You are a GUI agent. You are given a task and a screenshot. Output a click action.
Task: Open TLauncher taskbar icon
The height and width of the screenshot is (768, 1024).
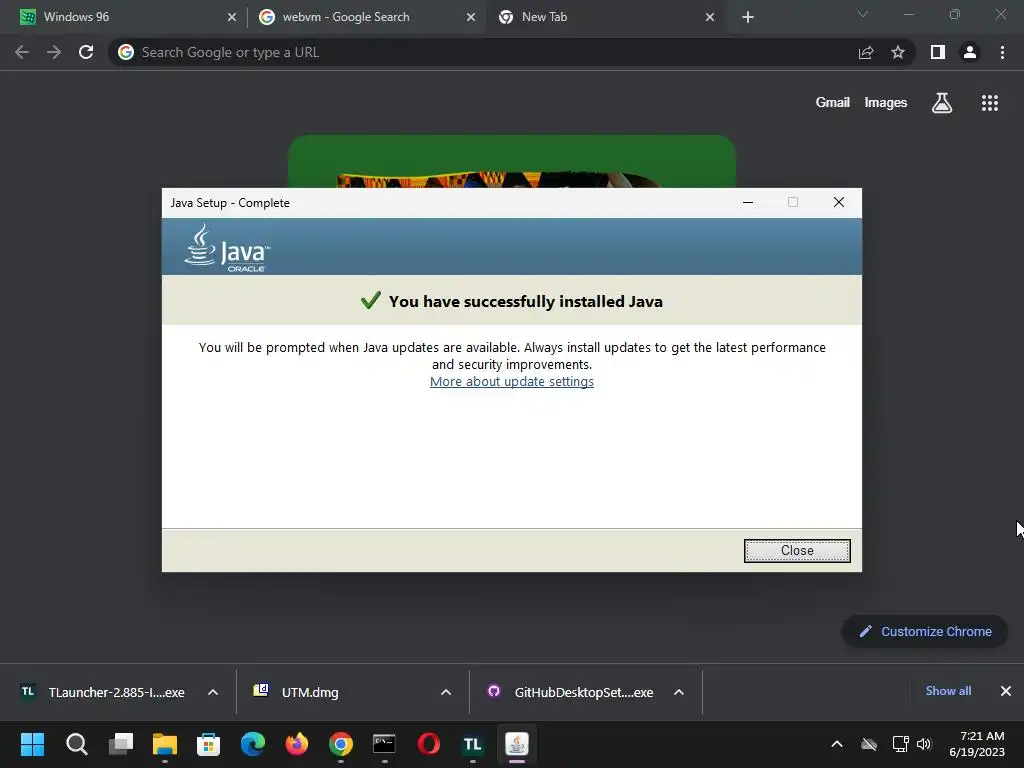click(x=472, y=744)
